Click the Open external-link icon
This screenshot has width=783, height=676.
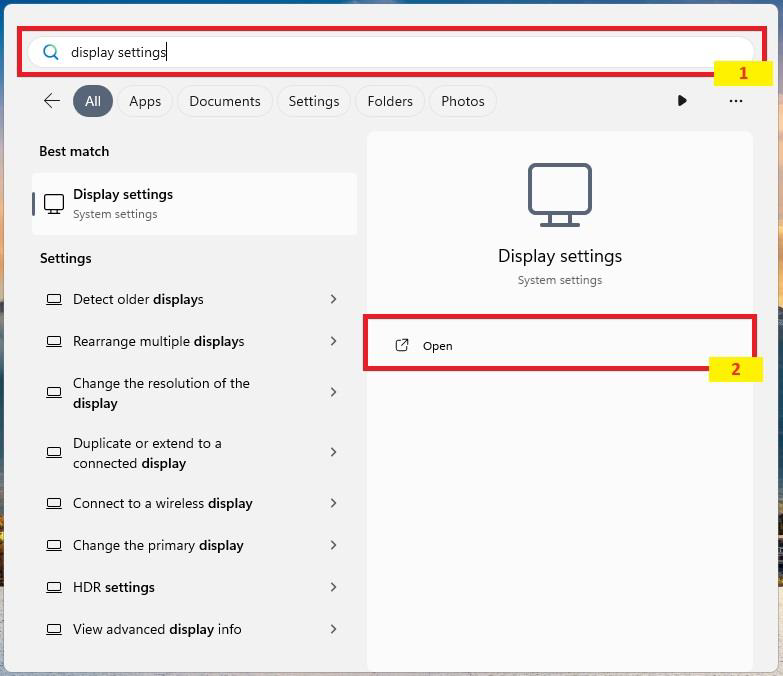point(402,345)
